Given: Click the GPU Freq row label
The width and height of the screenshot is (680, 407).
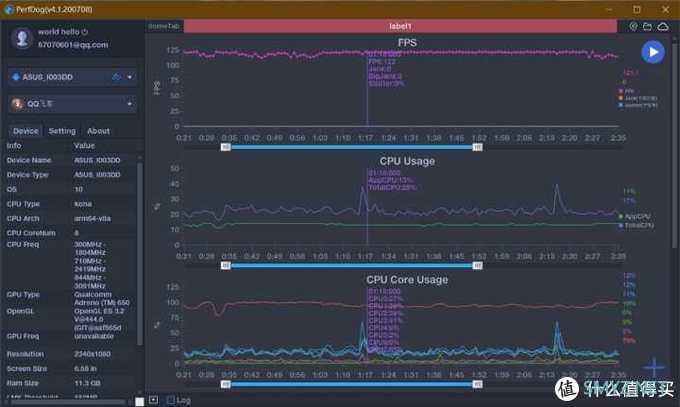Looking at the screenshot, I should pyautogui.click(x=23, y=336).
